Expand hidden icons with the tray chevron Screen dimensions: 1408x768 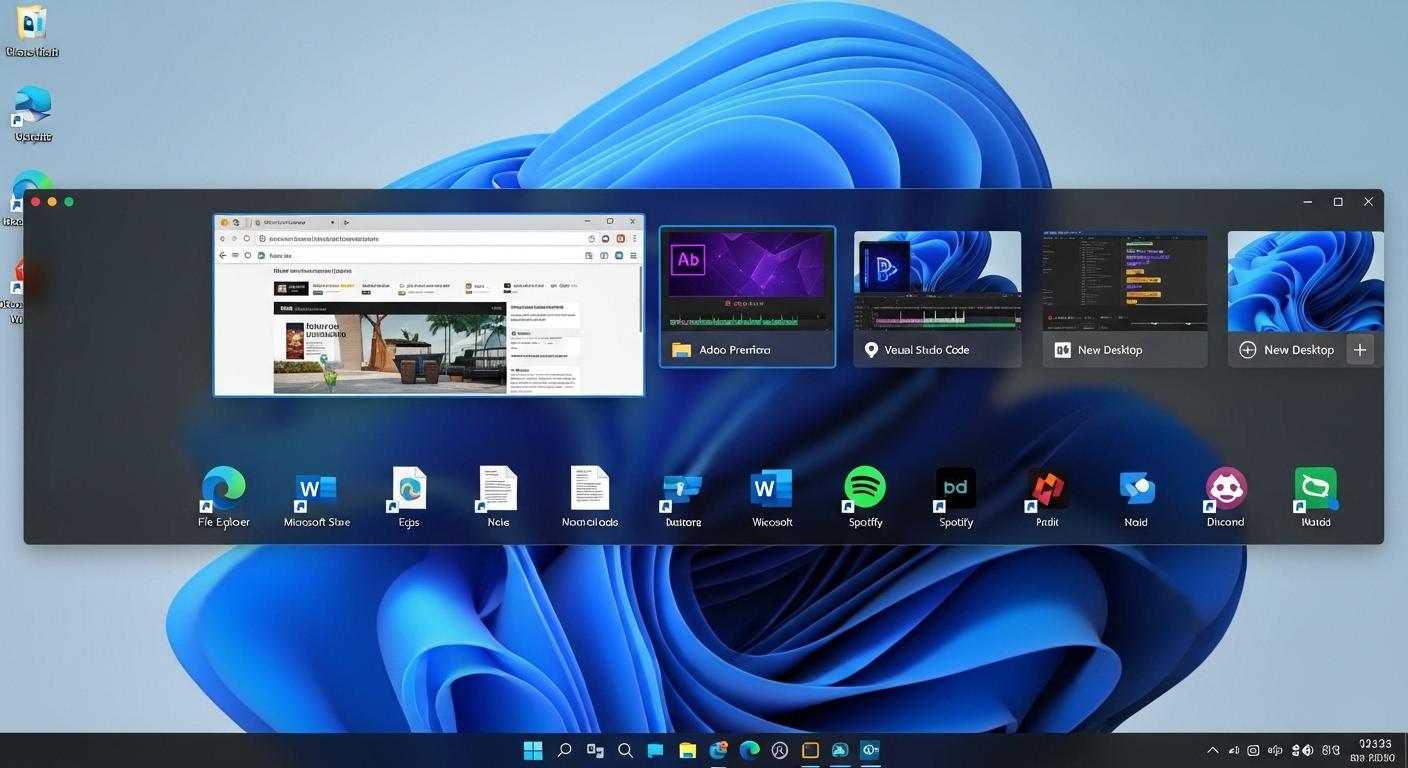tap(1211, 749)
